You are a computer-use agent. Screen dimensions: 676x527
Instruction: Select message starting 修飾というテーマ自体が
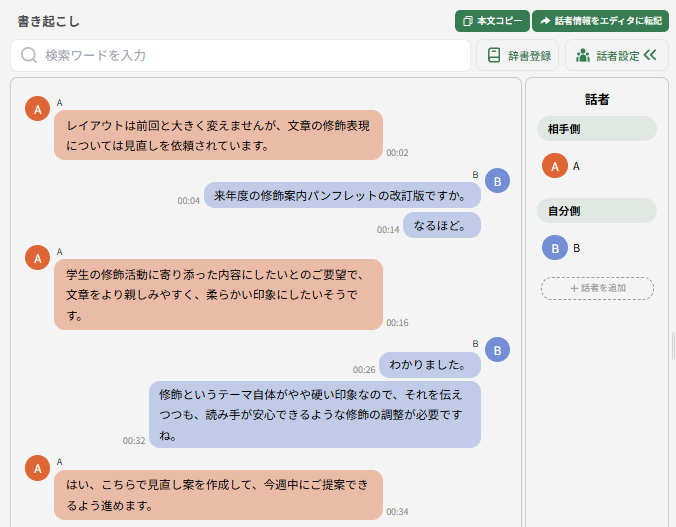pos(315,414)
